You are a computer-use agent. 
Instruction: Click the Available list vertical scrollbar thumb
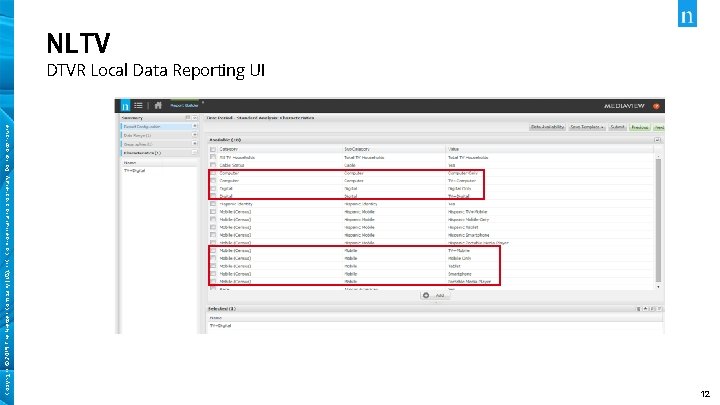[x=658, y=220]
